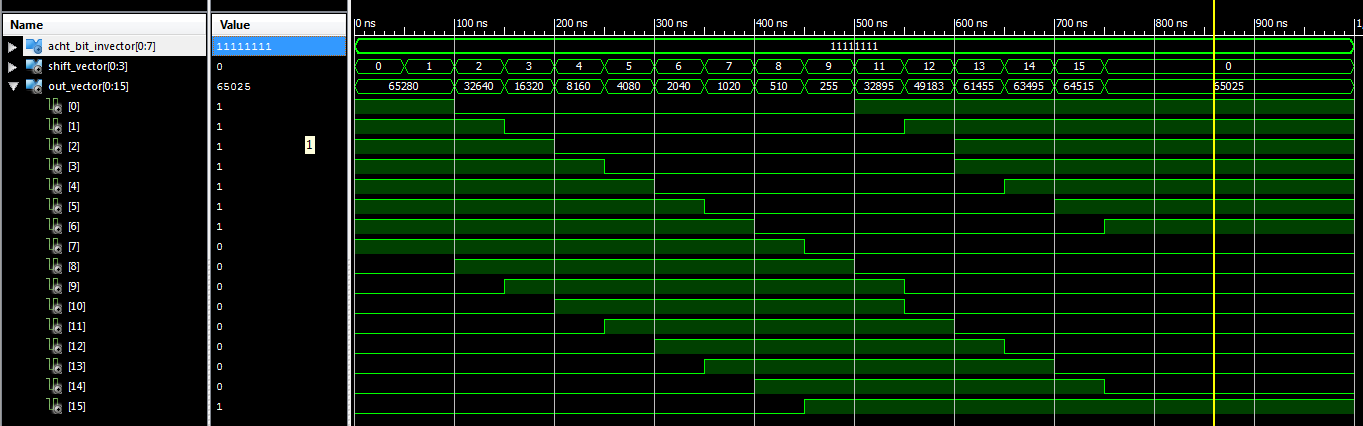Click the signal icon for bit [11]
This screenshot has height=426, width=1363.
point(55,326)
